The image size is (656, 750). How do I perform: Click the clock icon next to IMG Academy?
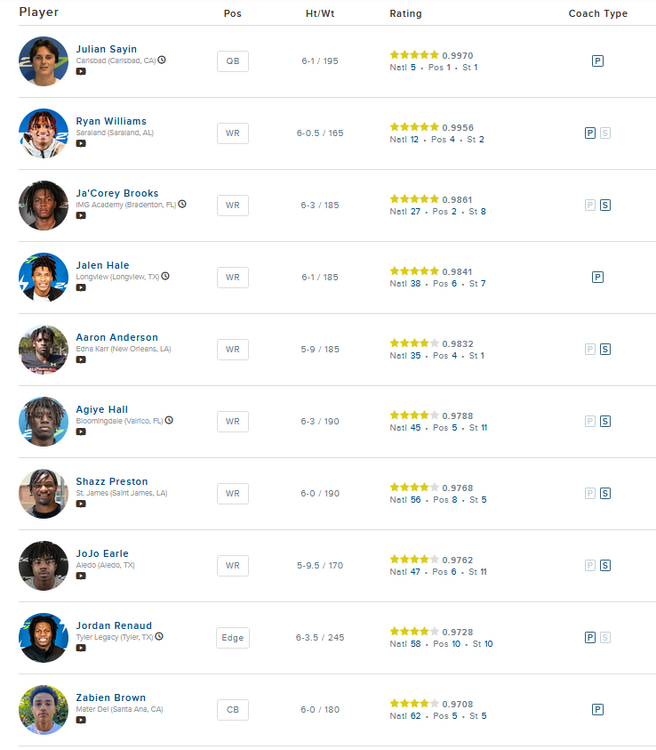(182, 204)
